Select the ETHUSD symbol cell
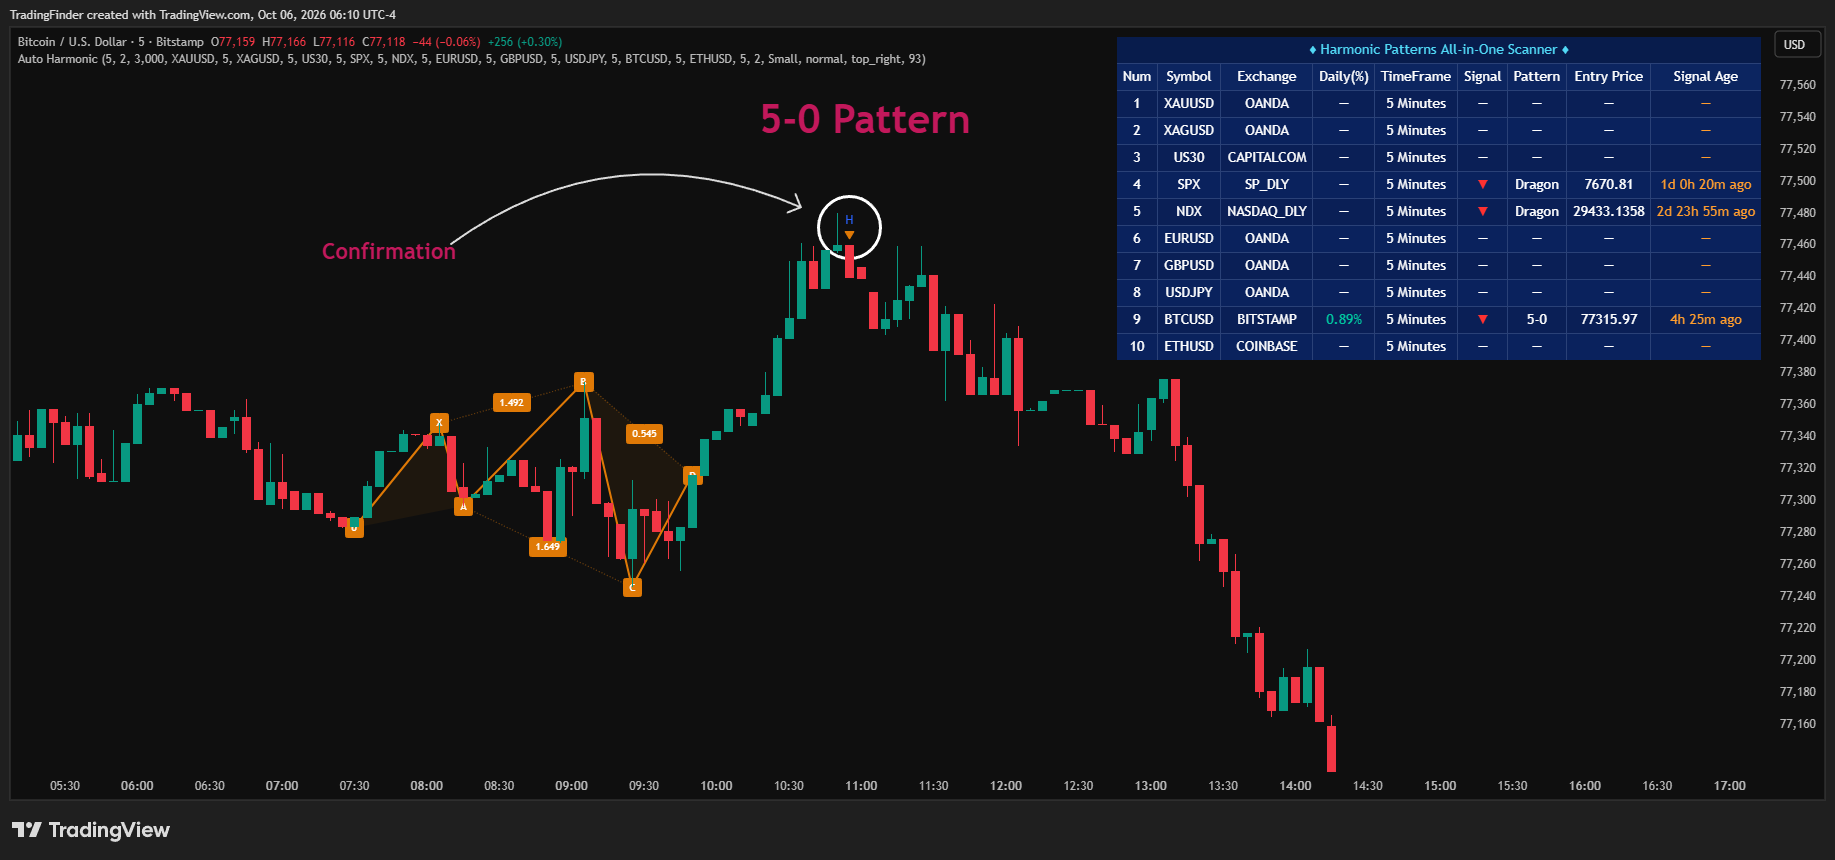 click(x=1189, y=346)
